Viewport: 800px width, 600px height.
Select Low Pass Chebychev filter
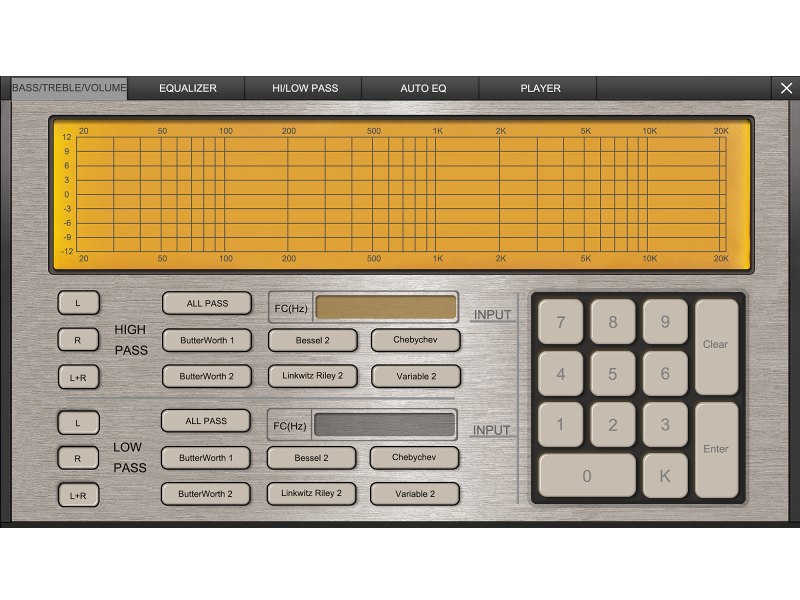pos(414,458)
